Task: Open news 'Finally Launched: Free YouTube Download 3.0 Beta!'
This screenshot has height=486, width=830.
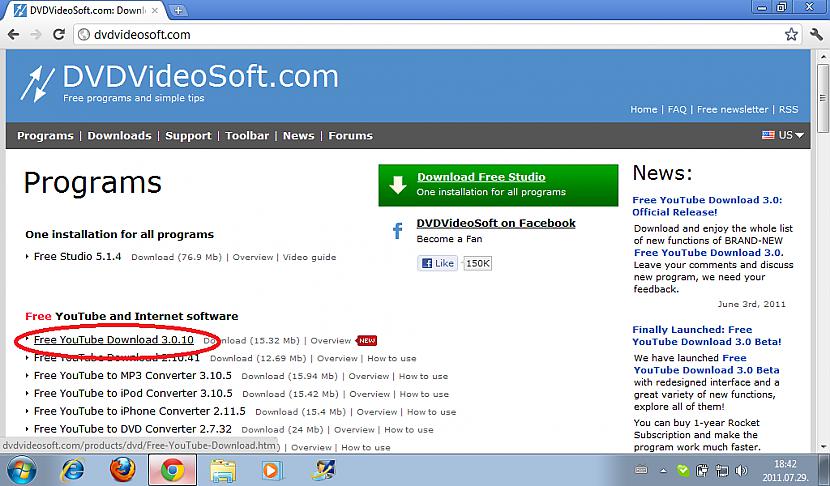Action: 706,336
